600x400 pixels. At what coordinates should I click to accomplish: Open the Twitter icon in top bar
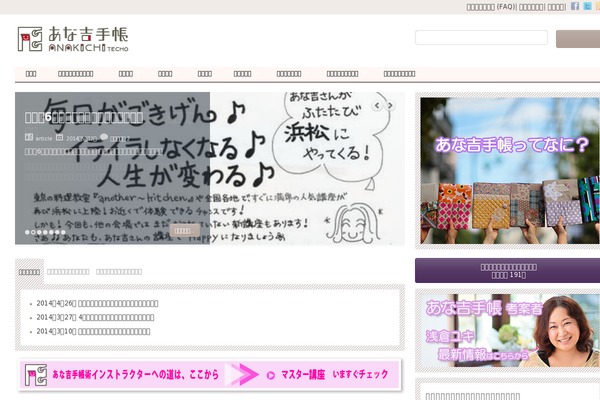pos(587,6)
